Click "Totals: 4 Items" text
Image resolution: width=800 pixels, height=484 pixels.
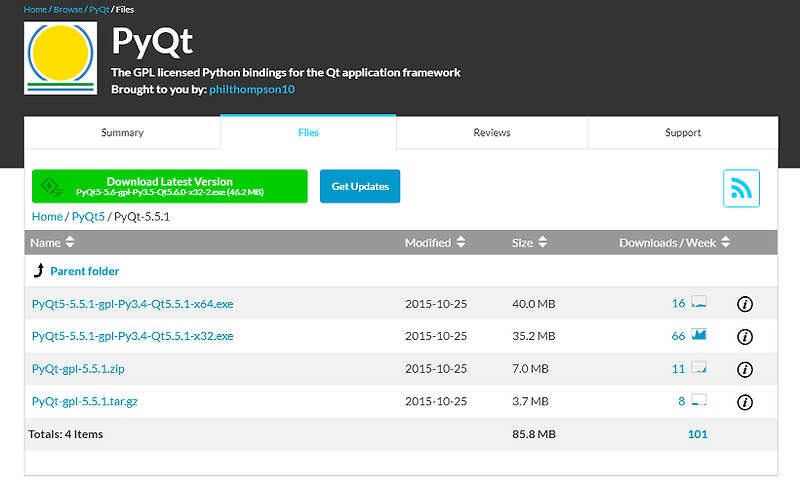point(65,434)
